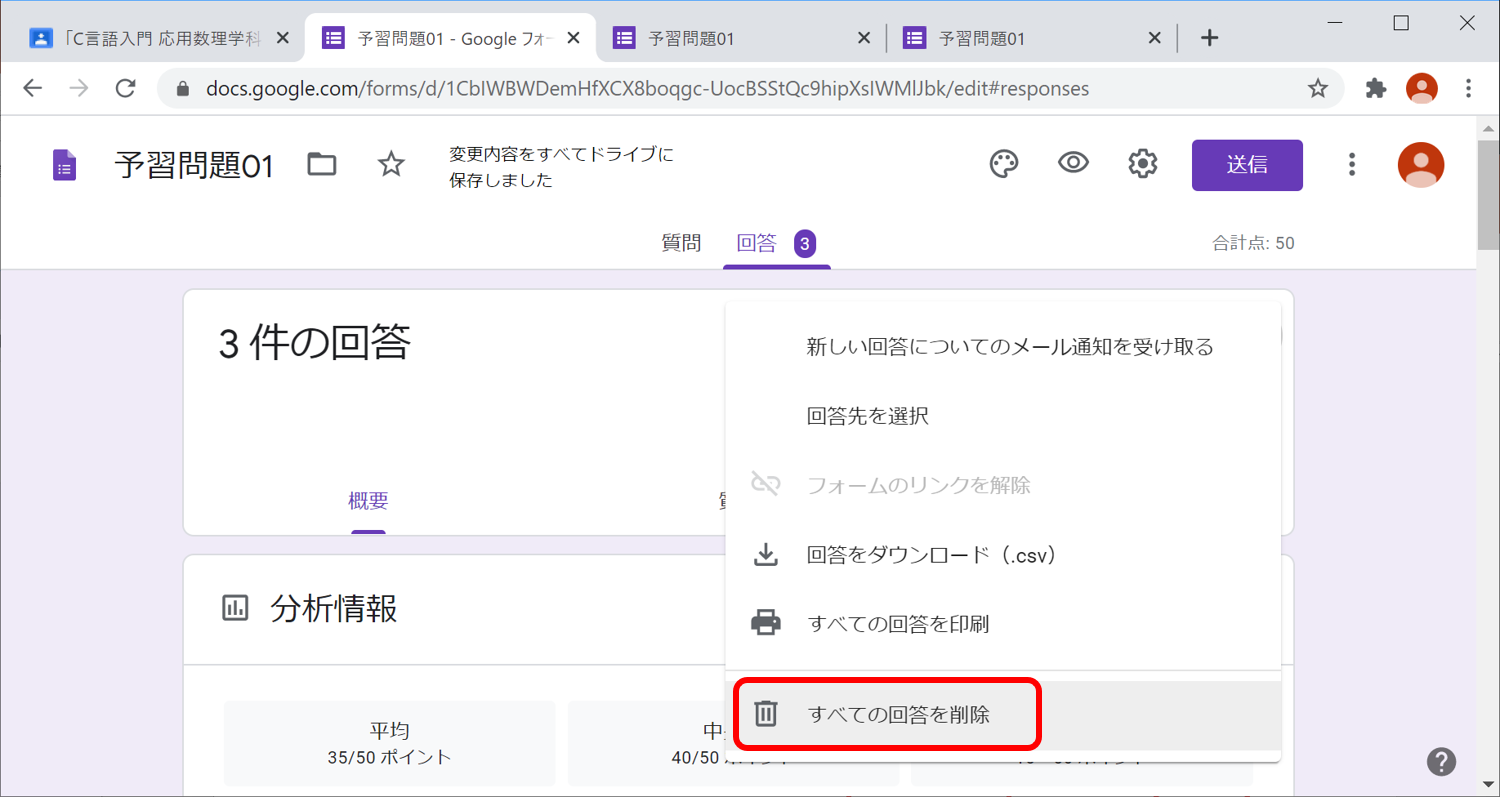1500x797 pixels.
Task: Select すべての回答を印刷 from menu
Action: [x=897, y=624]
